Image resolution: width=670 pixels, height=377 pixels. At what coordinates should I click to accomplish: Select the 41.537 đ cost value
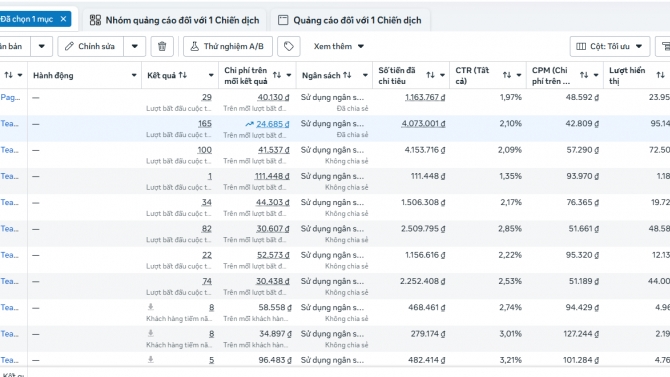click(x=273, y=150)
